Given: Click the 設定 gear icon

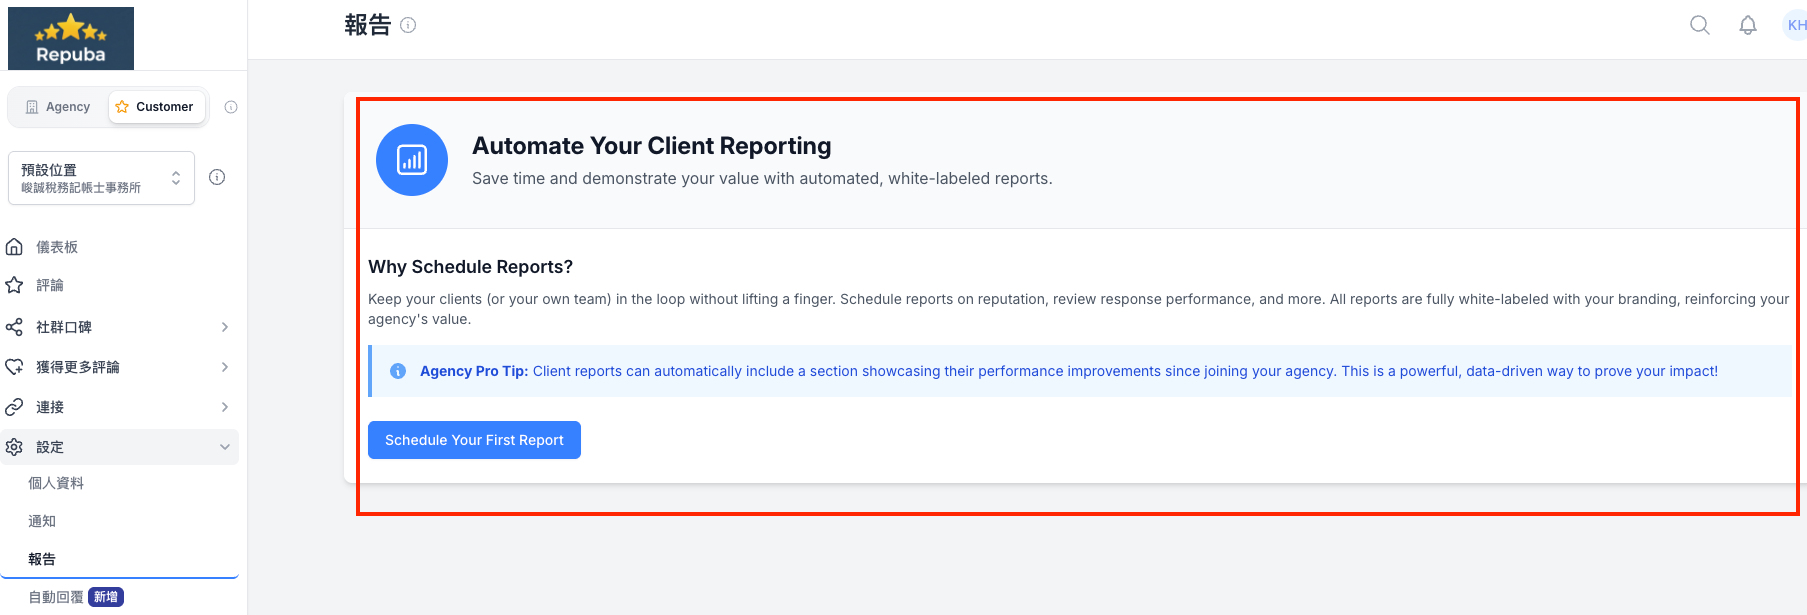Looking at the screenshot, I should coord(14,447).
